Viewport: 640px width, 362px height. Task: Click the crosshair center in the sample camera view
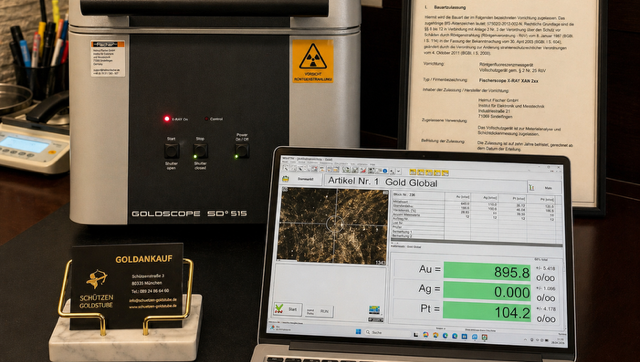tap(334, 224)
